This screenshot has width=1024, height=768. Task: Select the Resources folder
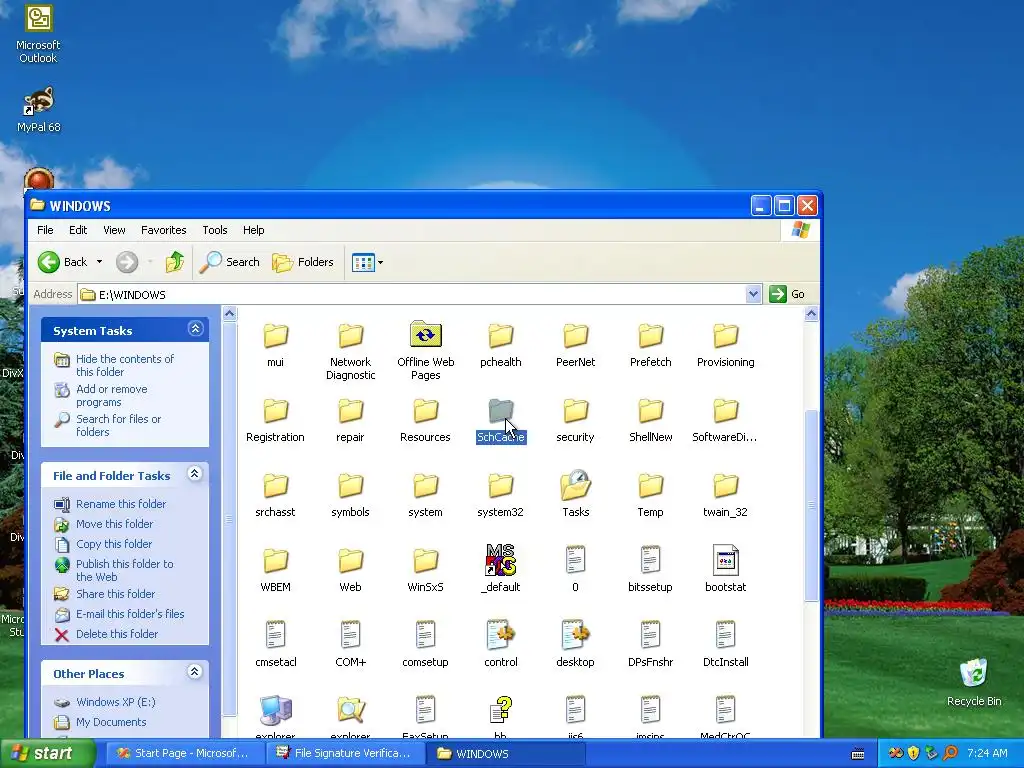coord(425,421)
